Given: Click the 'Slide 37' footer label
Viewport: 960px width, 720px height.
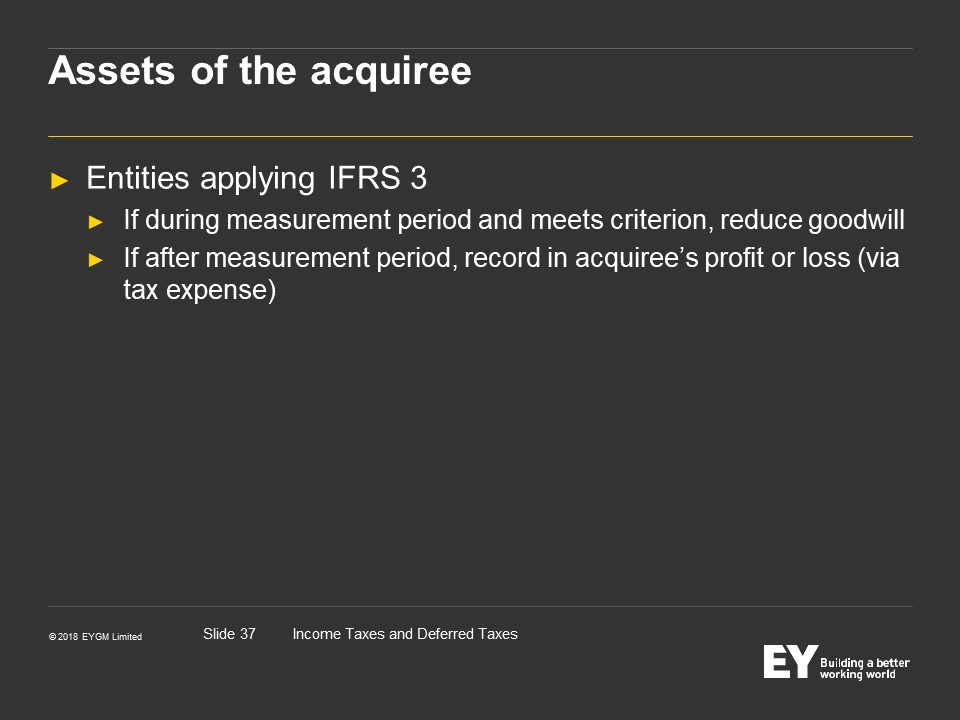Looking at the screenshot, I should click(229, 634).
